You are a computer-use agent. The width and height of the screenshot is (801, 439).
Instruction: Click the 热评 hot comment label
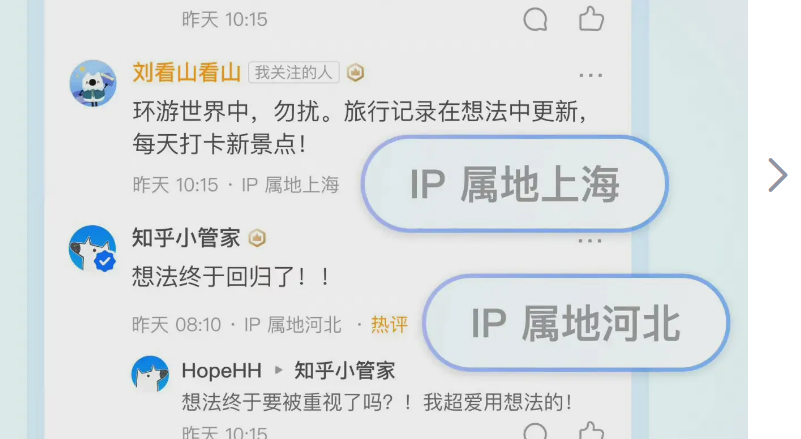(389, 325)
